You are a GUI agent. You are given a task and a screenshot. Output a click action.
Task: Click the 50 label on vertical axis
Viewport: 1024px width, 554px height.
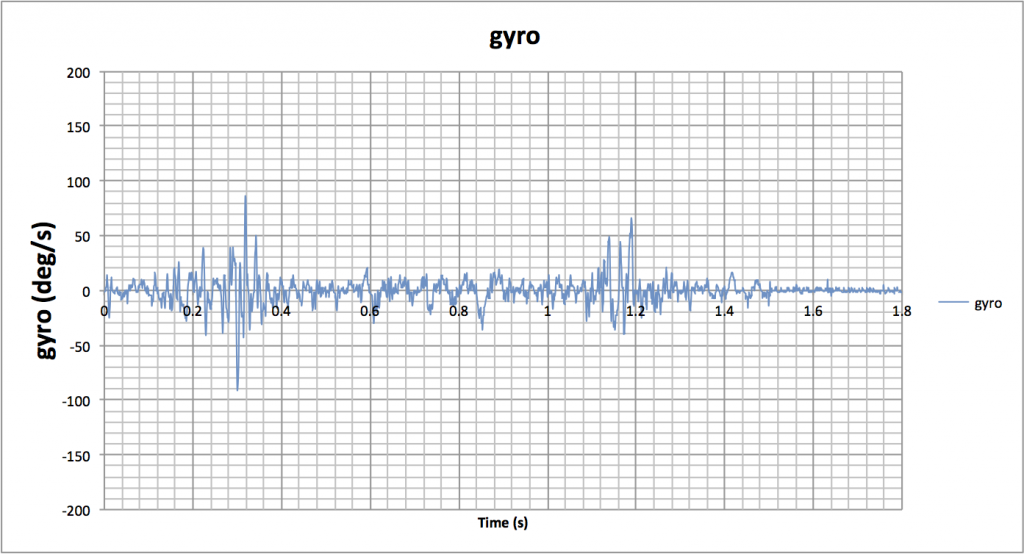tap(82, 237)
